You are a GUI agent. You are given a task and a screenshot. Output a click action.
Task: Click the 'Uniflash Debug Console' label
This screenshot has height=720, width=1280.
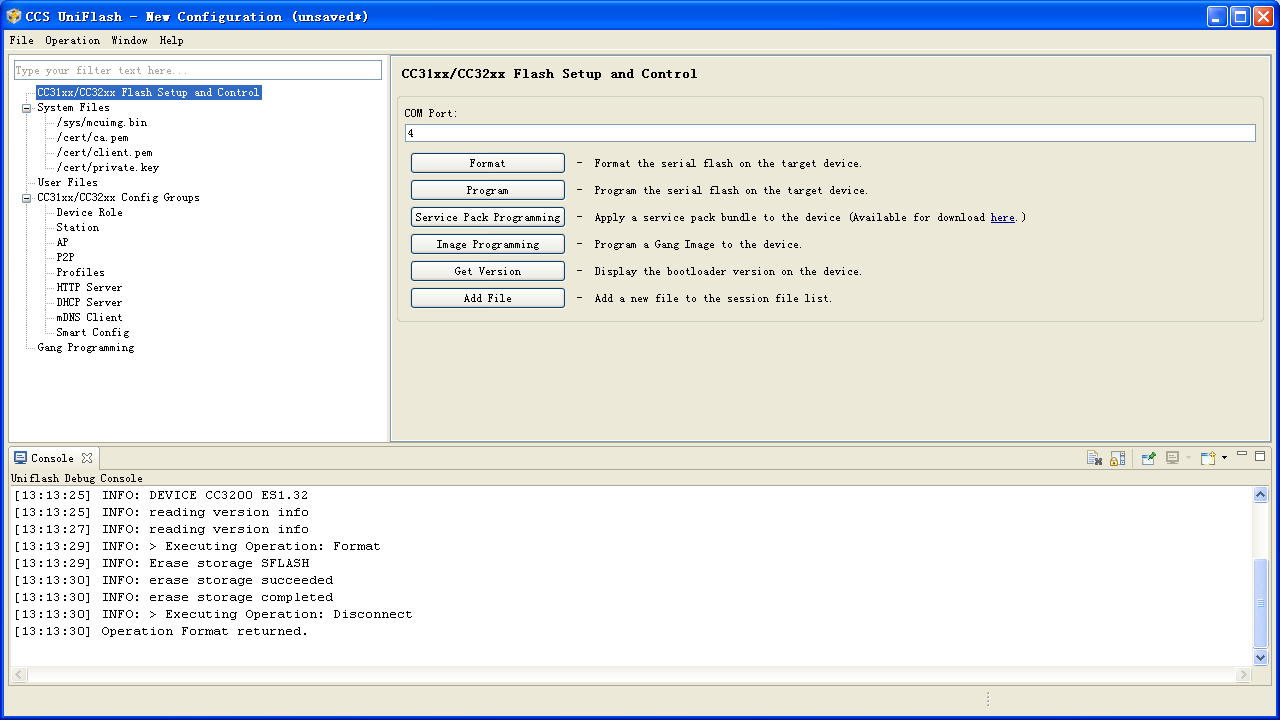pos(77,479)
